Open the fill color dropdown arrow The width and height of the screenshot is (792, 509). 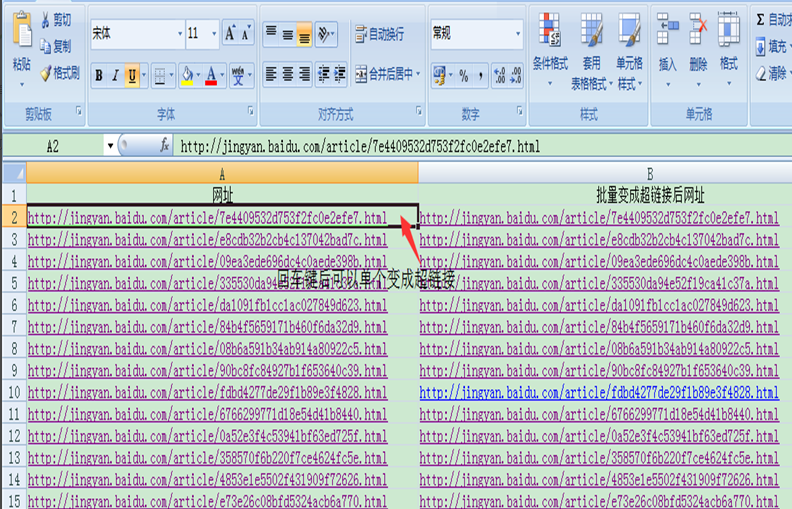pyautogui.click(x=198, y=76)
